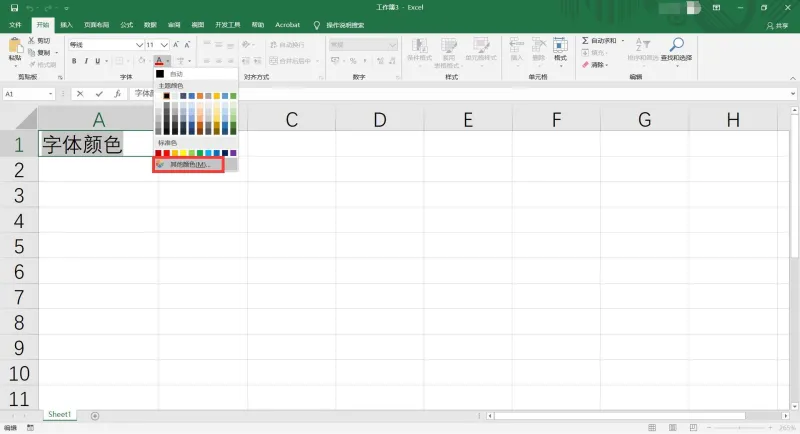Click the Wrap Text (自动换行) button

[287, 45]
